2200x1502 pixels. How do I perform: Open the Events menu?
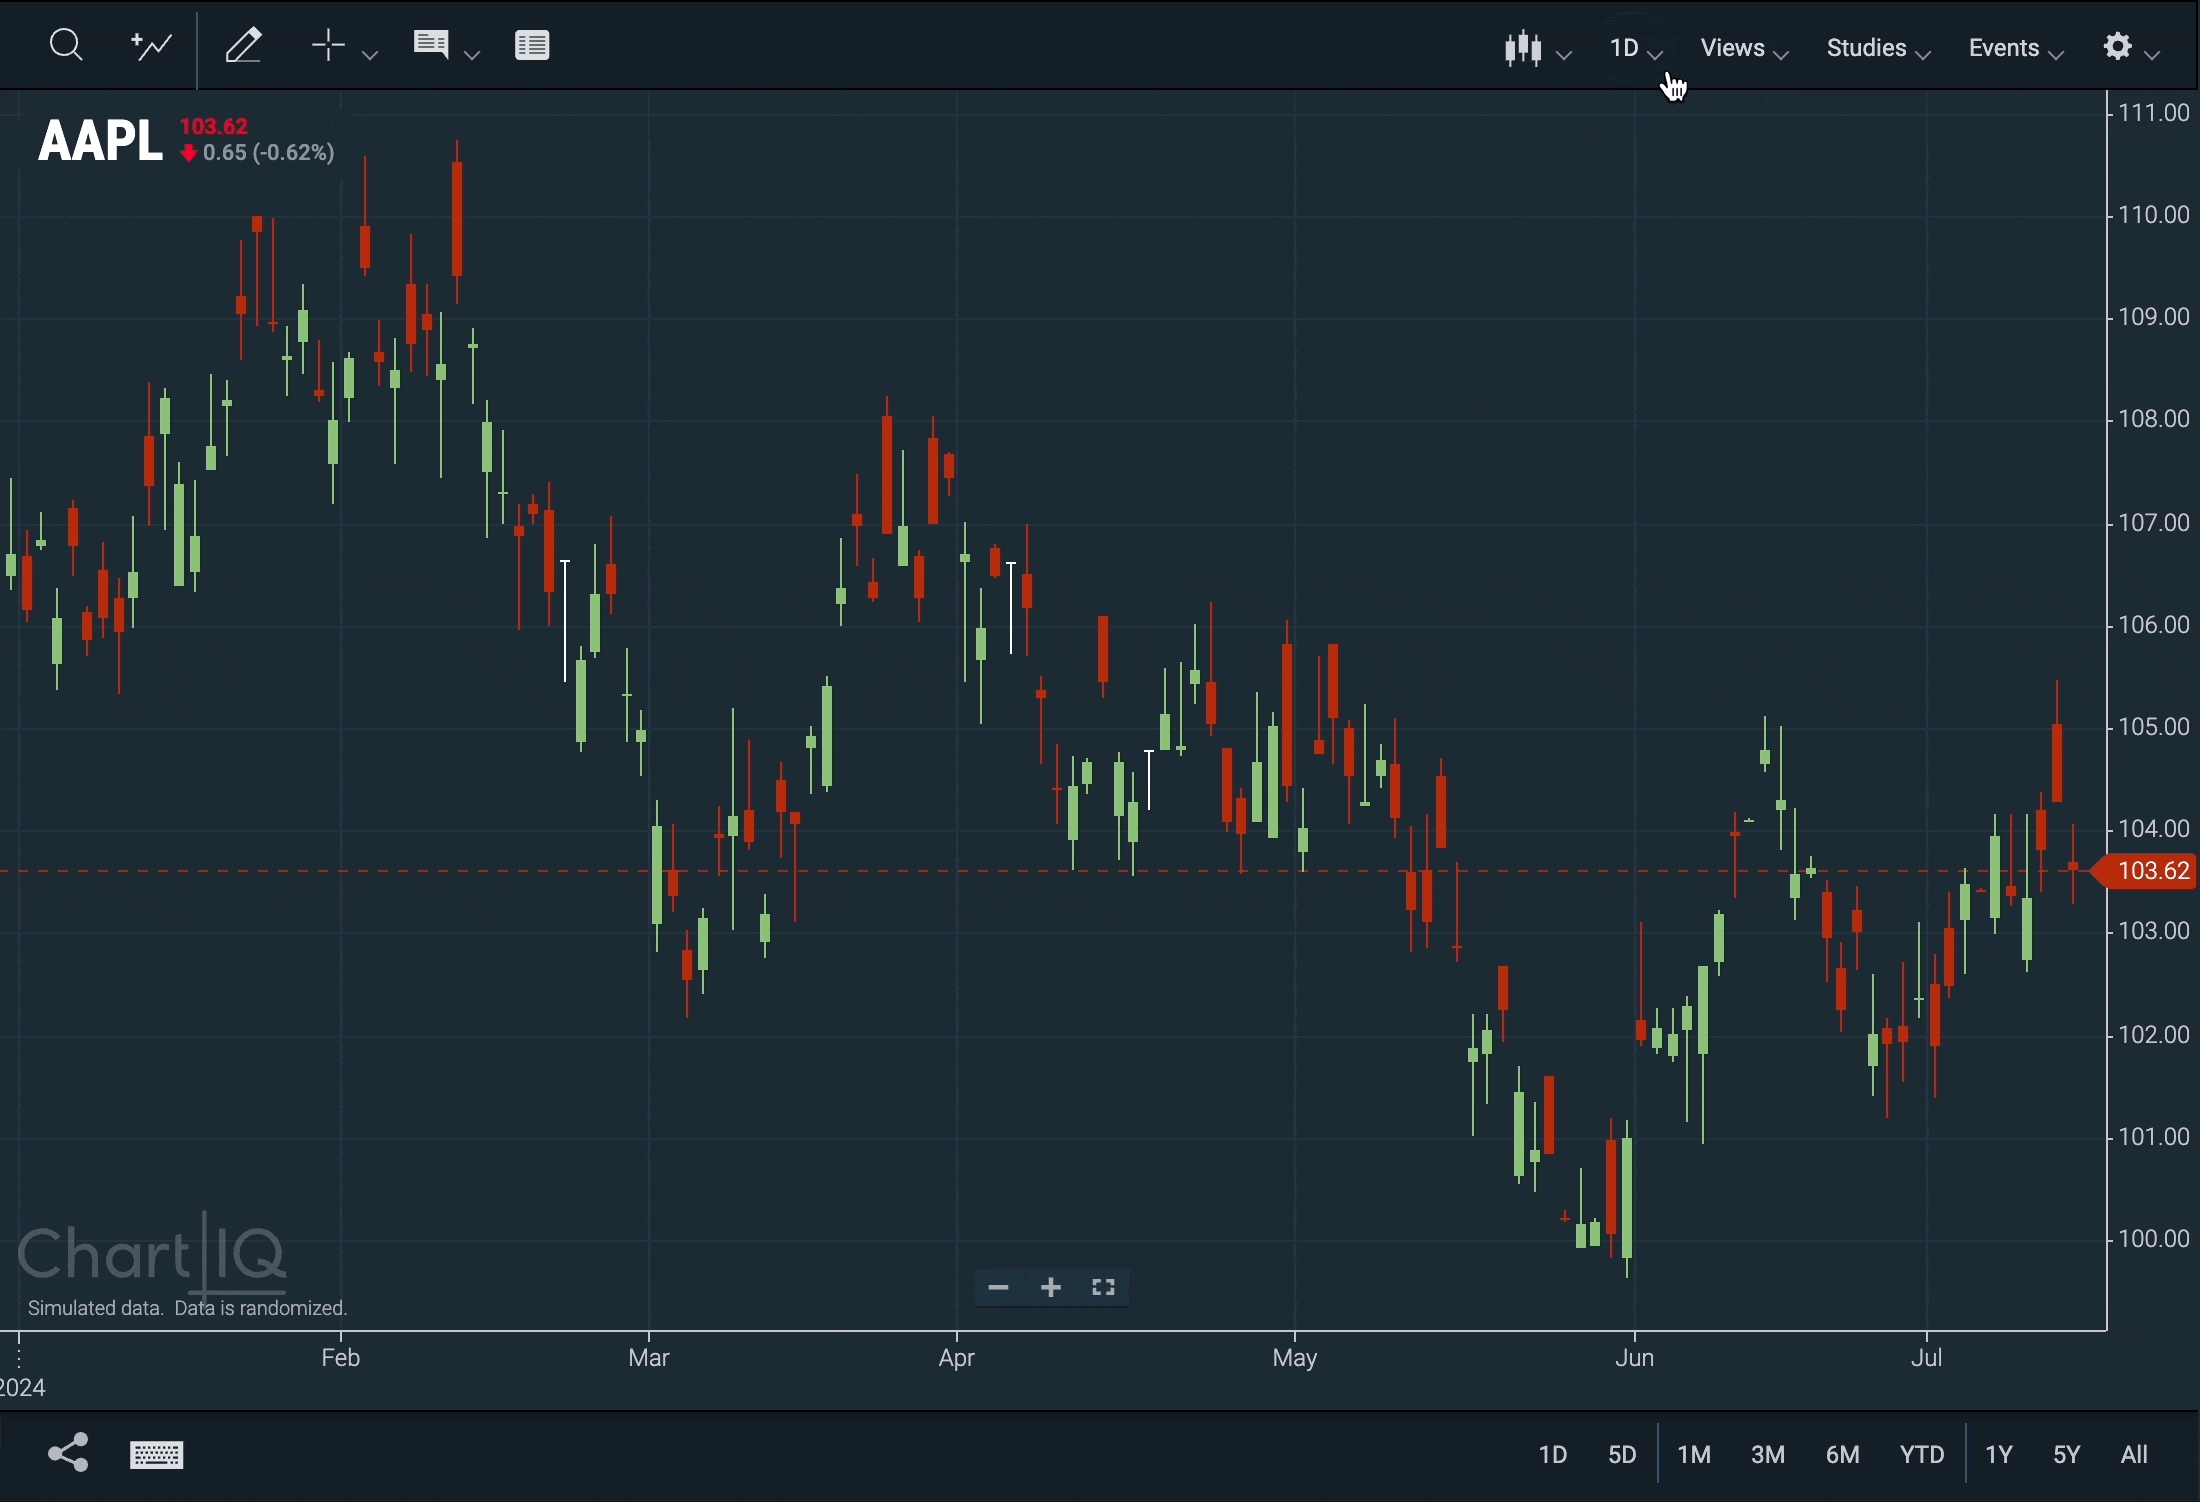coord(2017,48)
